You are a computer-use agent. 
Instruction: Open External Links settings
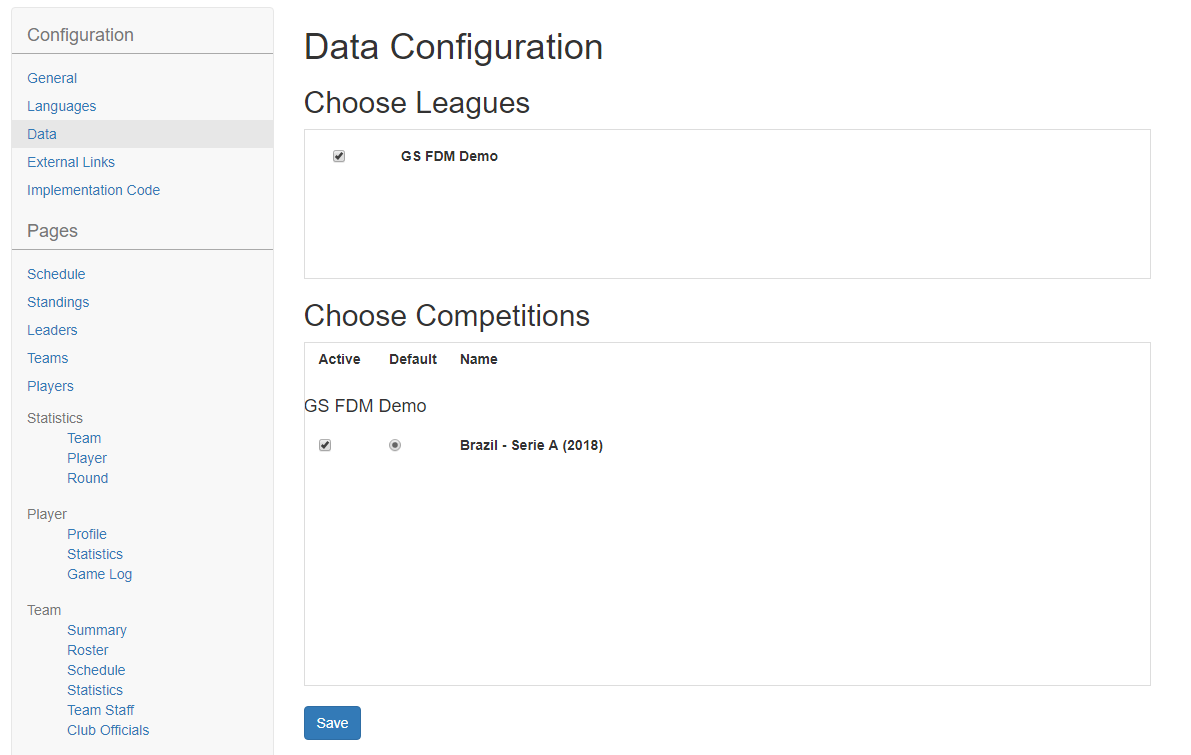[71, 162]
